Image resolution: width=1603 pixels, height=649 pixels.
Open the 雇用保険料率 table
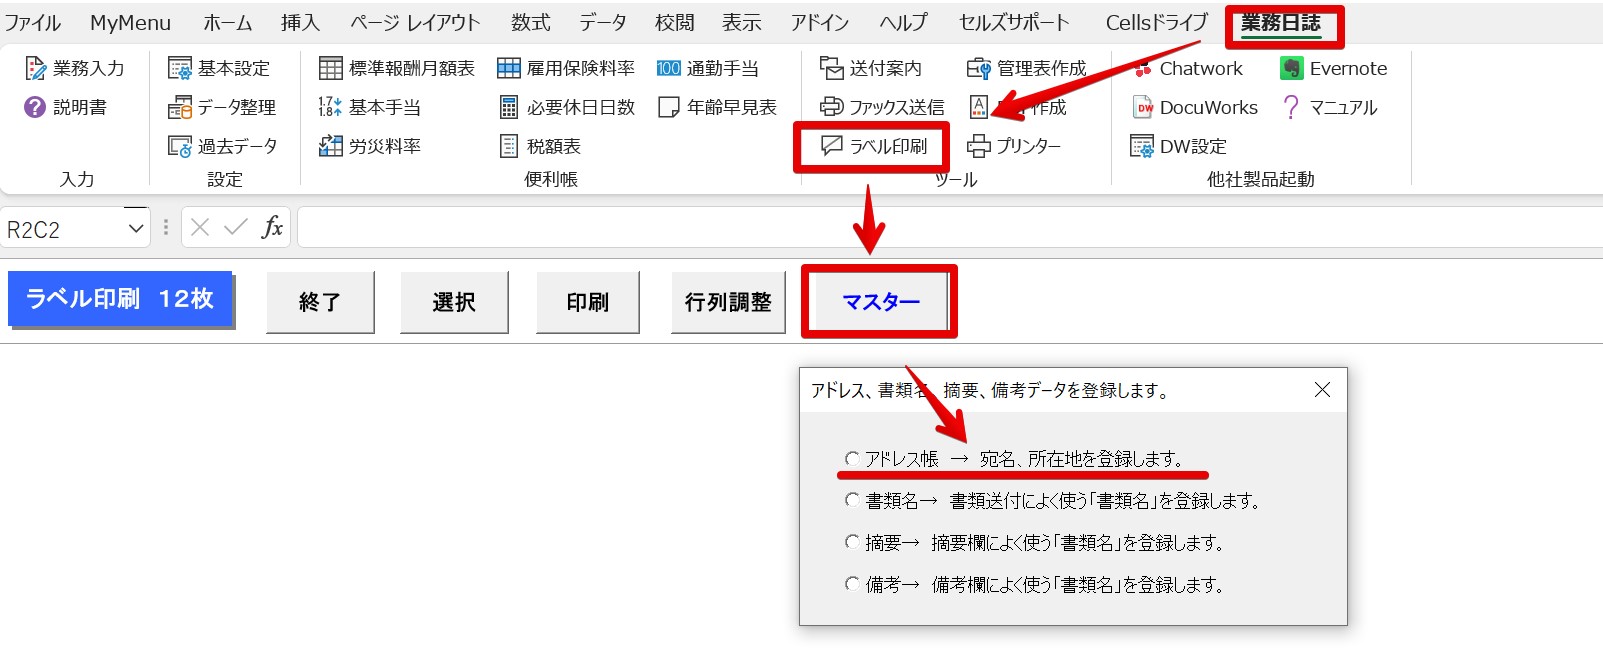(566, 68)
